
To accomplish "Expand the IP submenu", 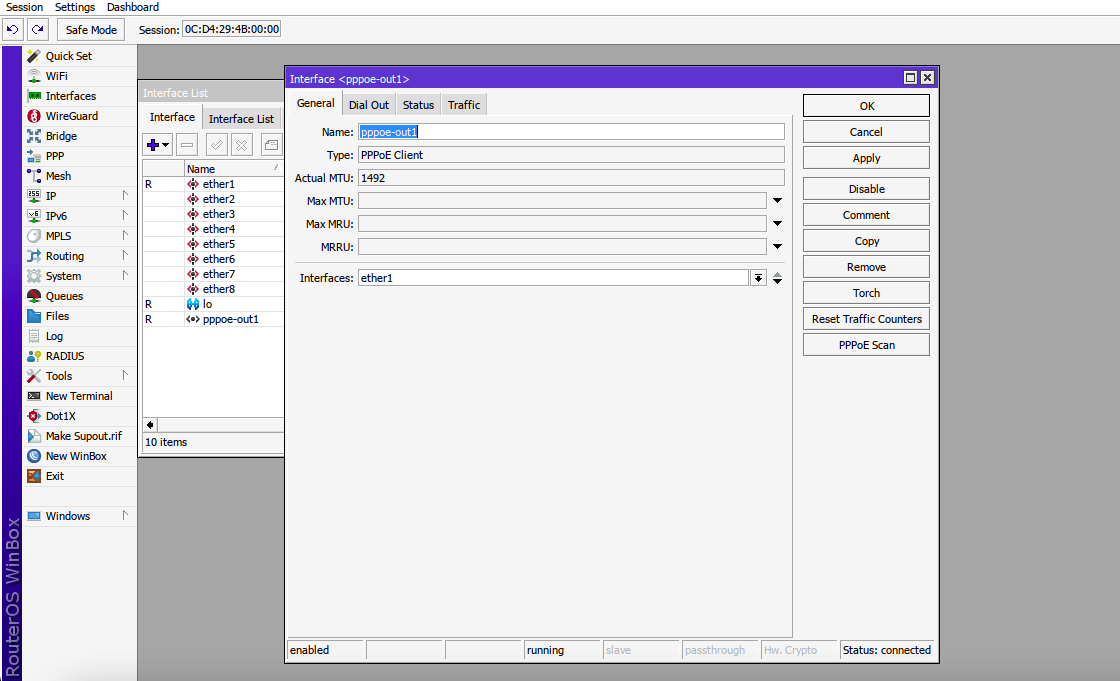I will [x=79, y=196].
